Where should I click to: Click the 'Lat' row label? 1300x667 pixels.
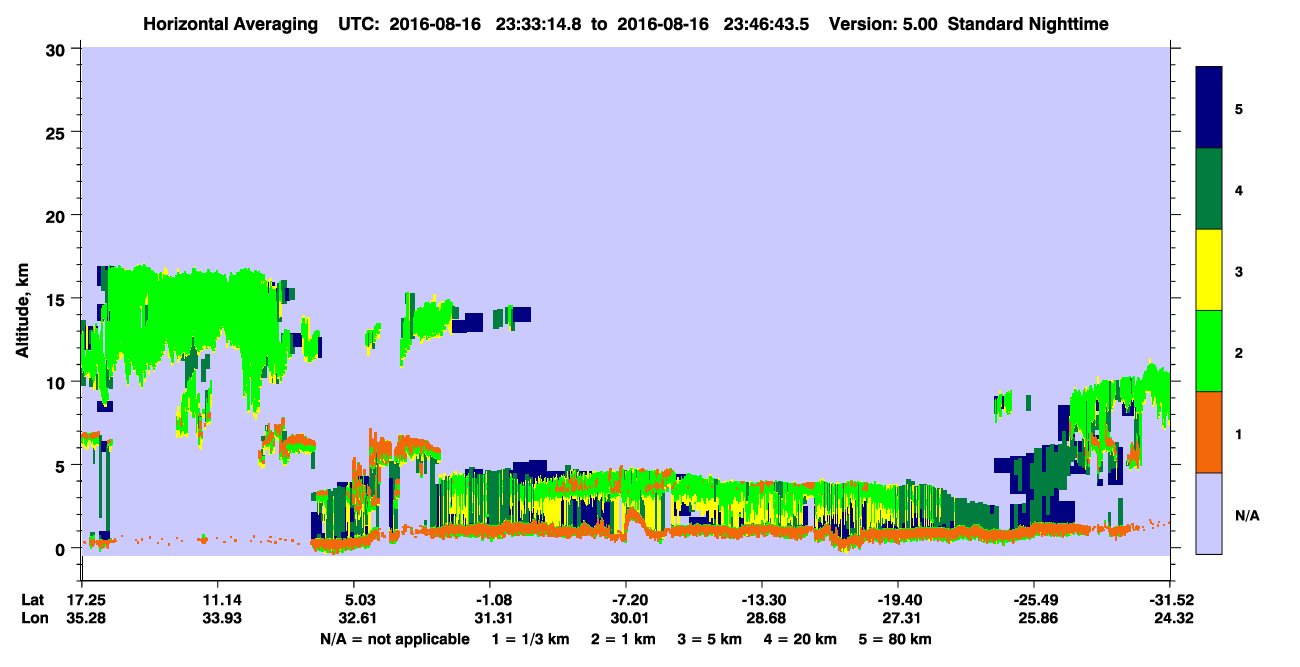pos(31,600)
